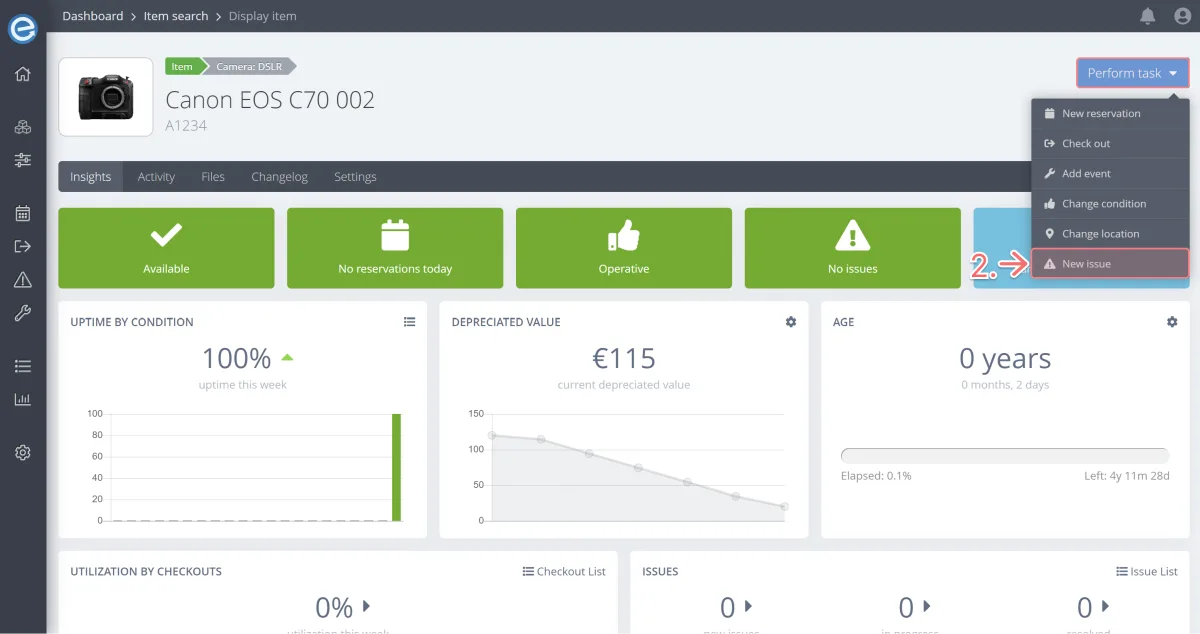This screenshot has width=1200, height=634.
Task: Click the home icon in sidebar
Action: click(22, 74)
